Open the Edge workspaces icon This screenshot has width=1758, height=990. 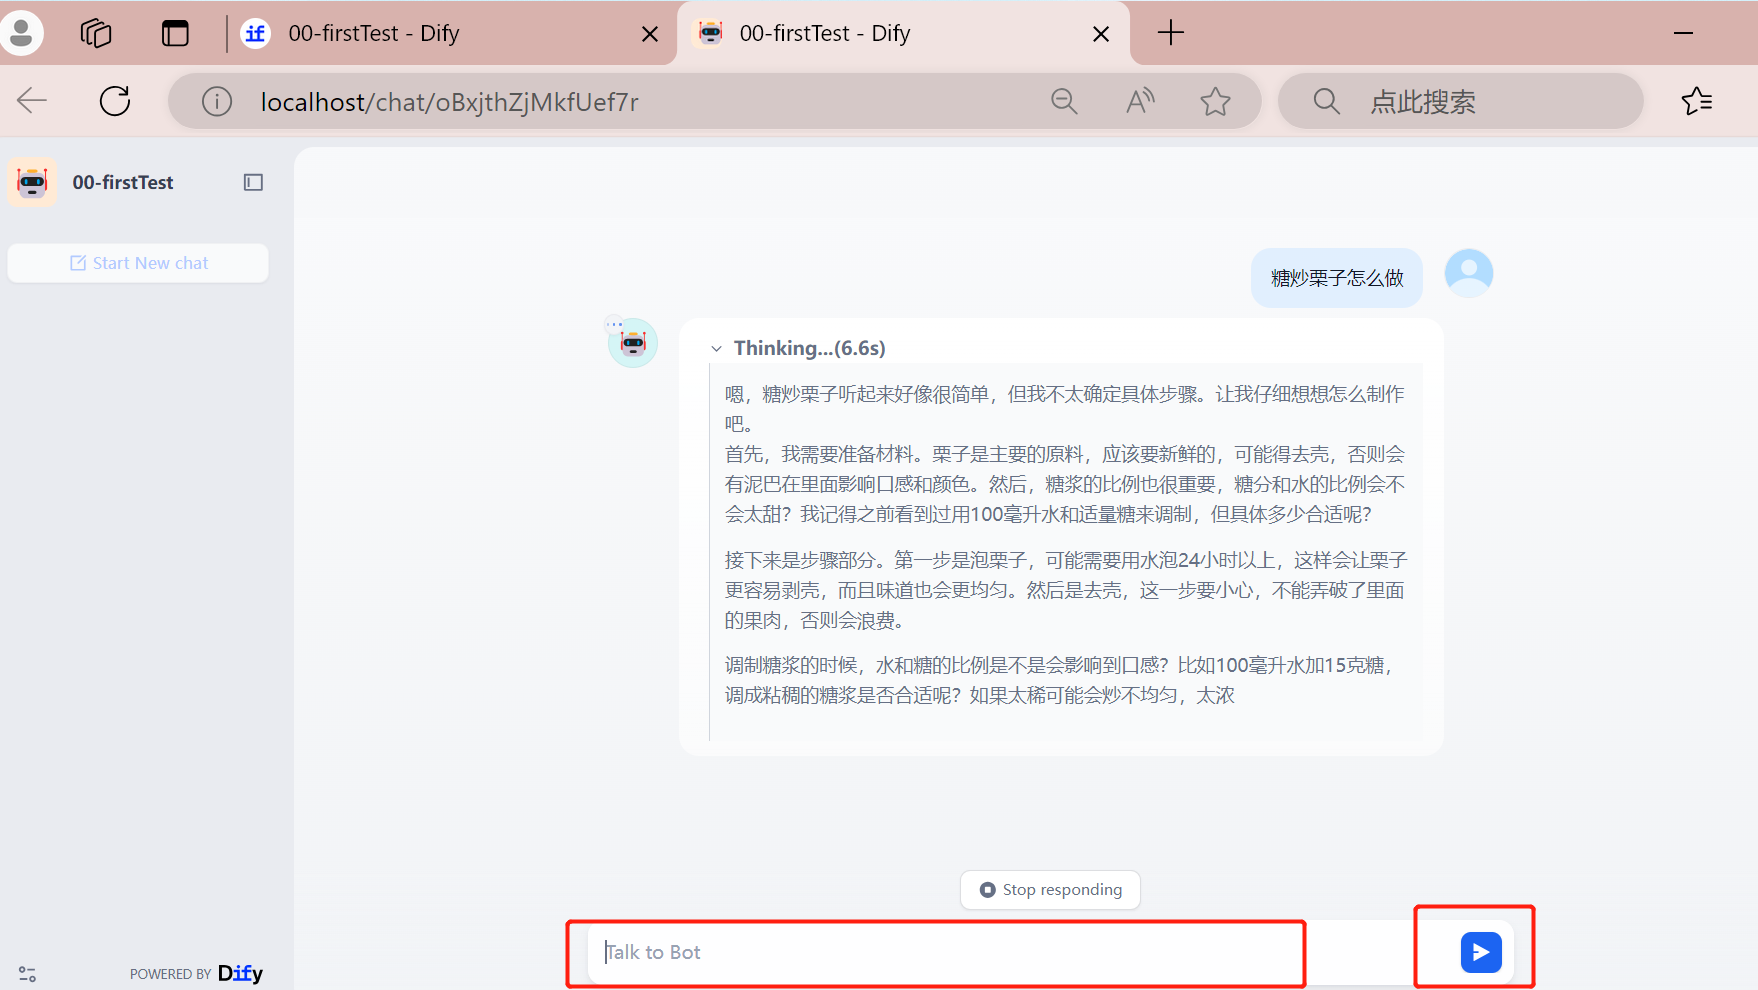(x=96, y=32)
